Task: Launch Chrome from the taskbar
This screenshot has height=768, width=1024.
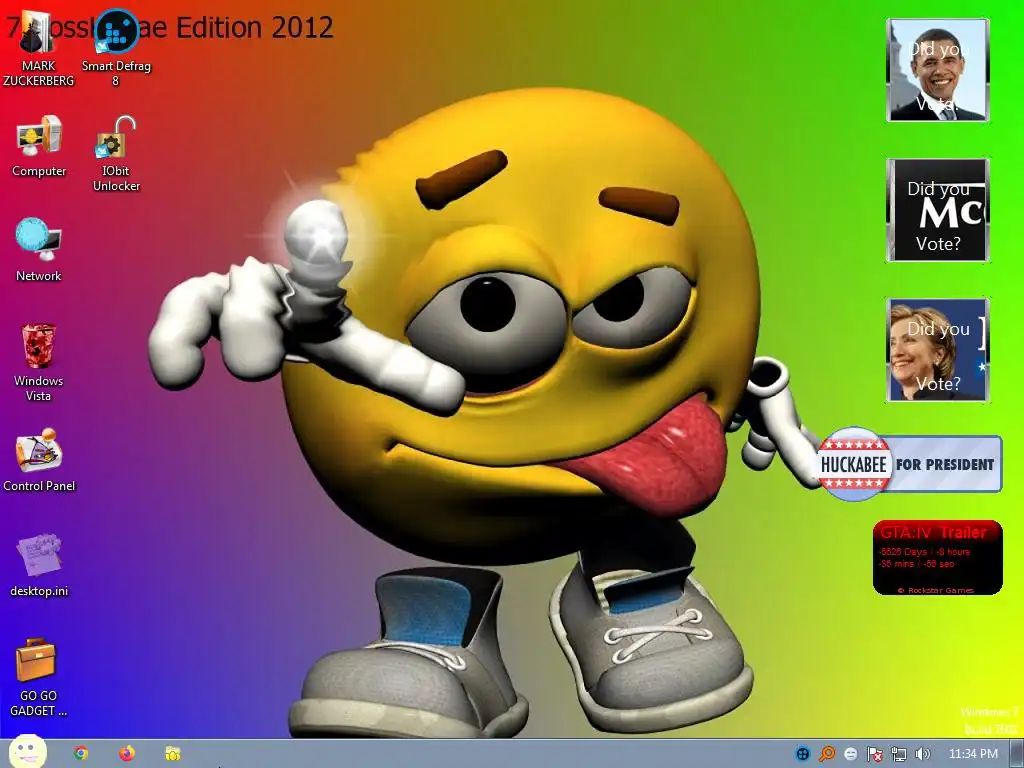Action: point(81,754)
